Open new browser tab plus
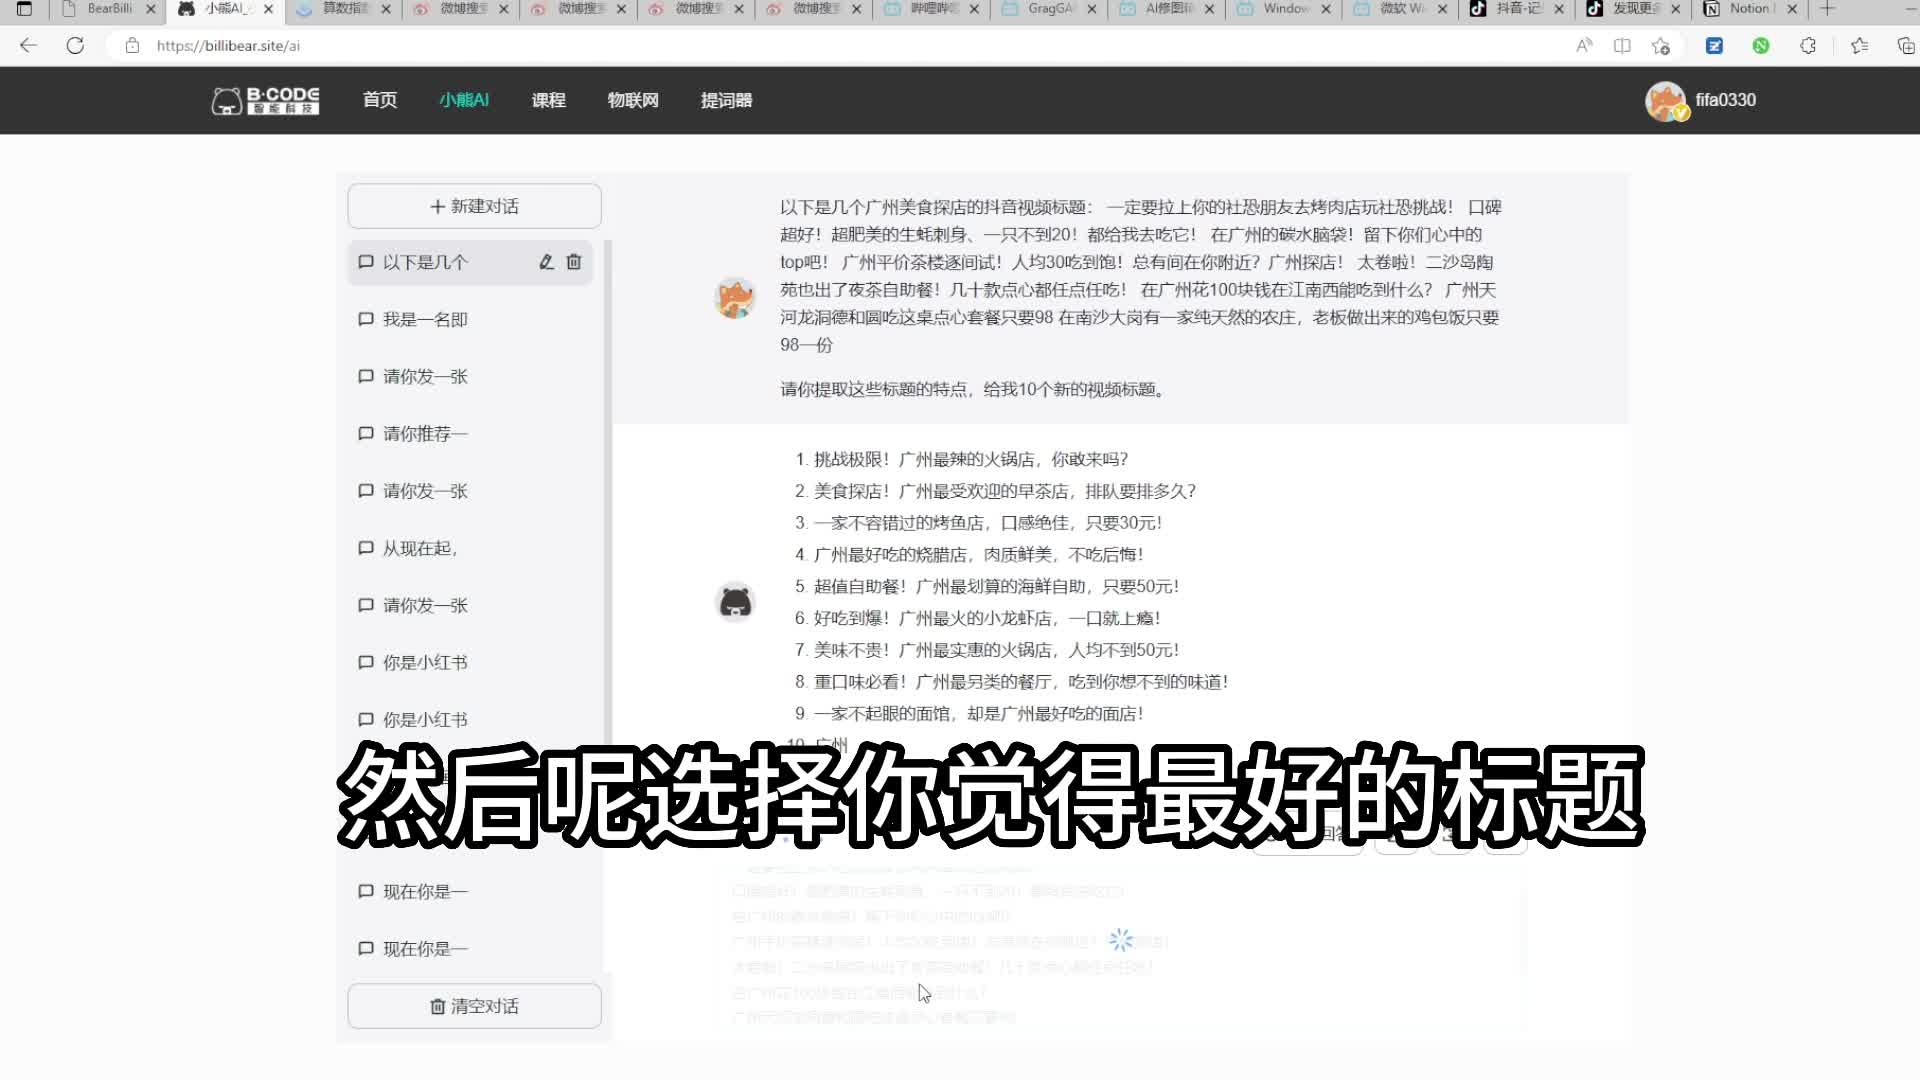This screenshot has height=1080, width=1920. [1827, 9]
